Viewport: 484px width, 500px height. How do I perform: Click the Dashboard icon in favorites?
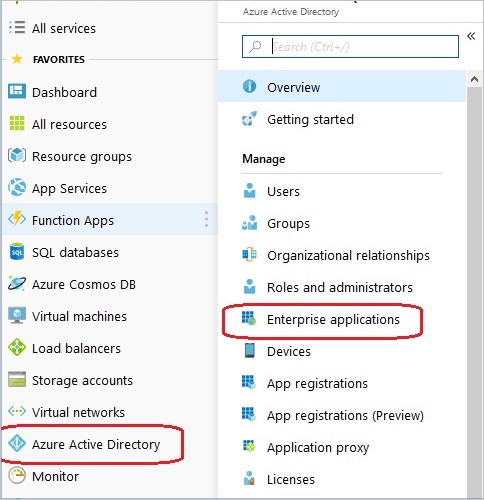(17, 92)
